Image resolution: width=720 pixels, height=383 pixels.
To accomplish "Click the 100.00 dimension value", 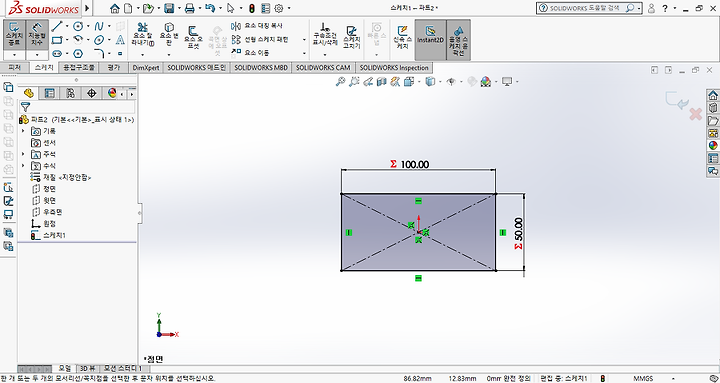I will pyautogui.click(x=415, y=164).
